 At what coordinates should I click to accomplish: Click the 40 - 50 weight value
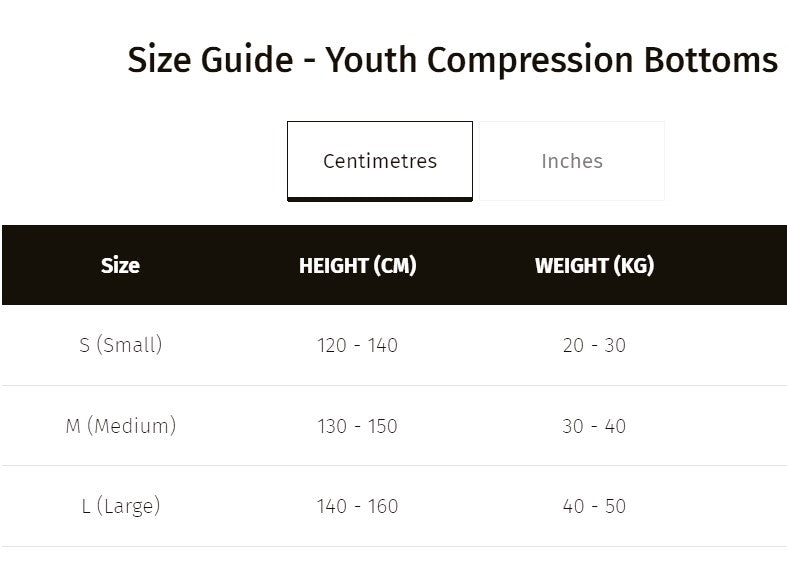pos(594,506)
